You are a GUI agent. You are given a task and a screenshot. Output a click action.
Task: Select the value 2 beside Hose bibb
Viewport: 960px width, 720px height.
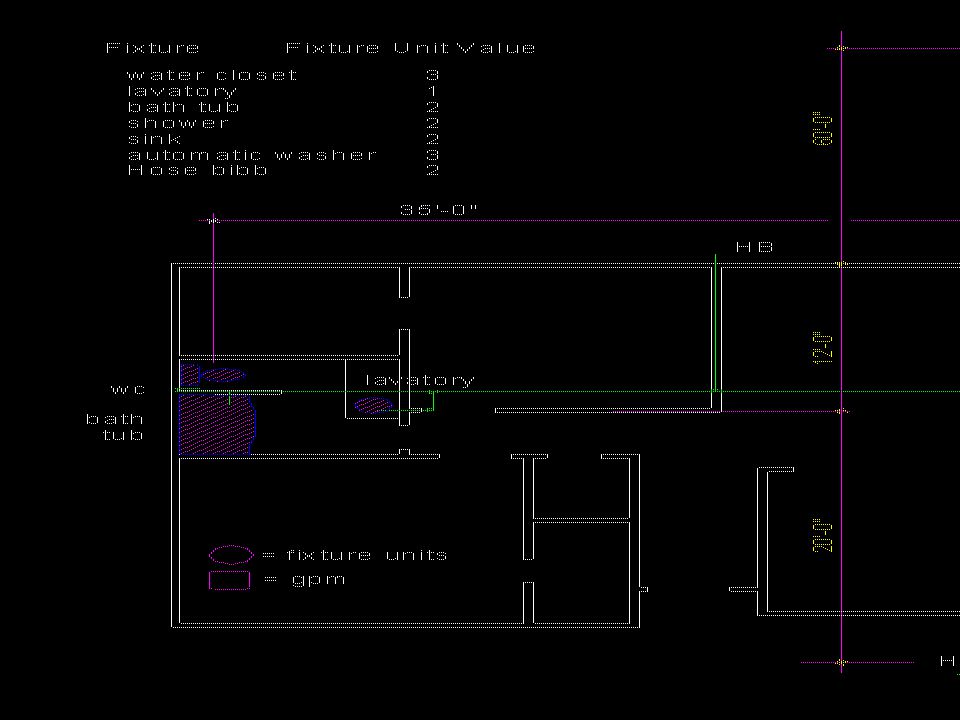[x=433, y=170]
